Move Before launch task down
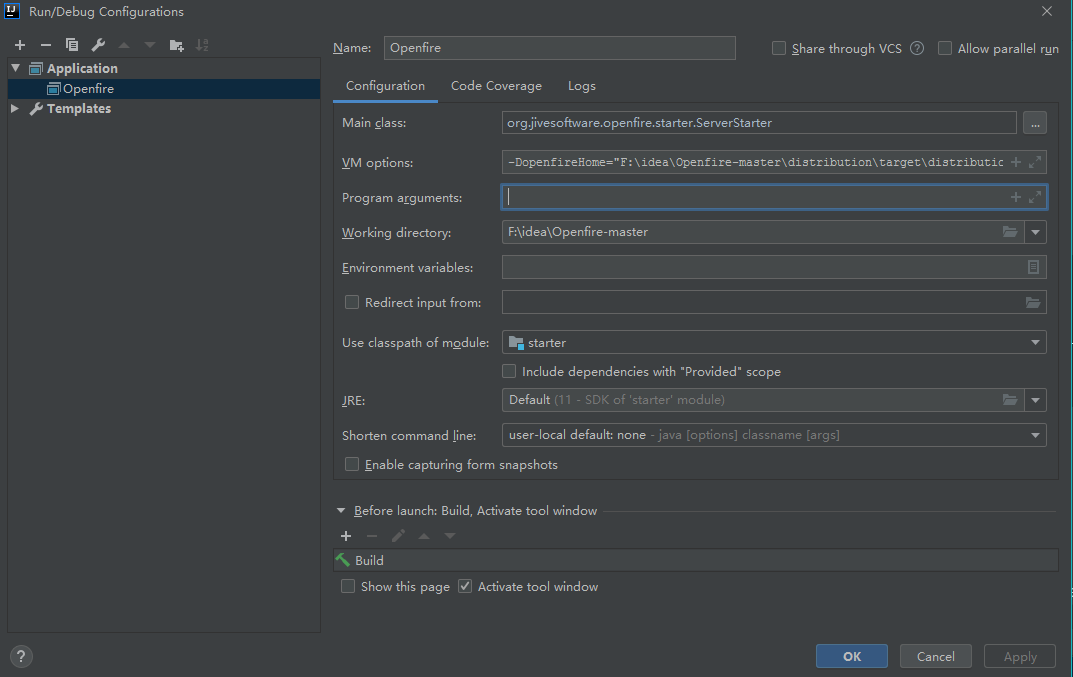This screenshot has width=1073, height=677. tap(450, 536)
